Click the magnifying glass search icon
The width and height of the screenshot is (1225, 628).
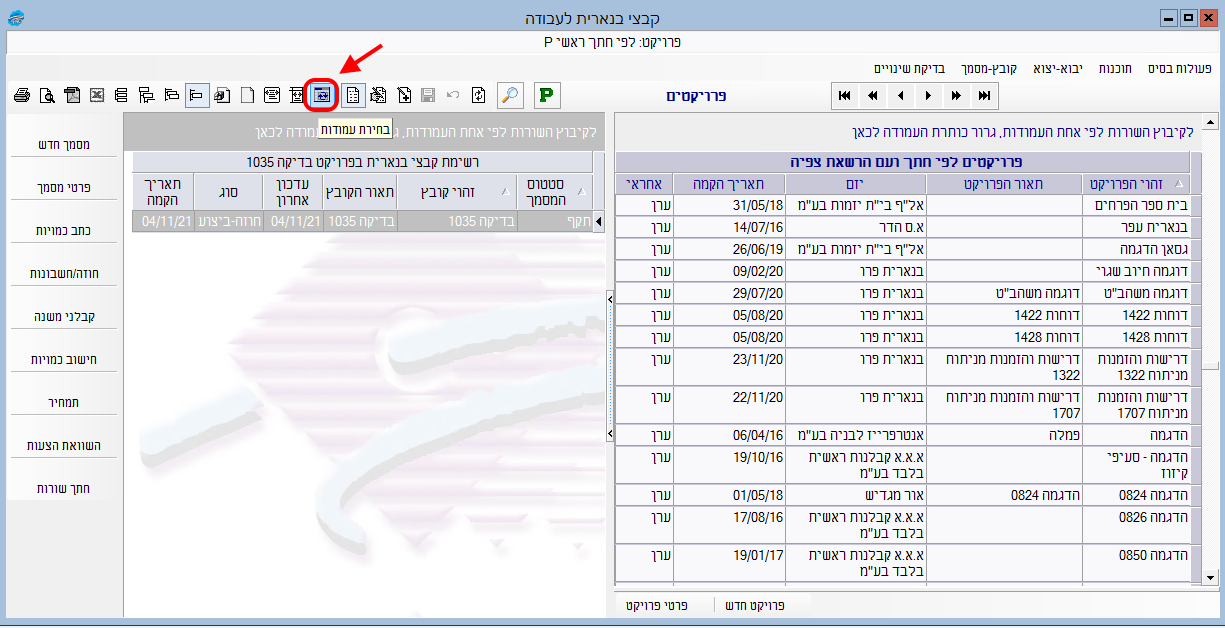510,95
